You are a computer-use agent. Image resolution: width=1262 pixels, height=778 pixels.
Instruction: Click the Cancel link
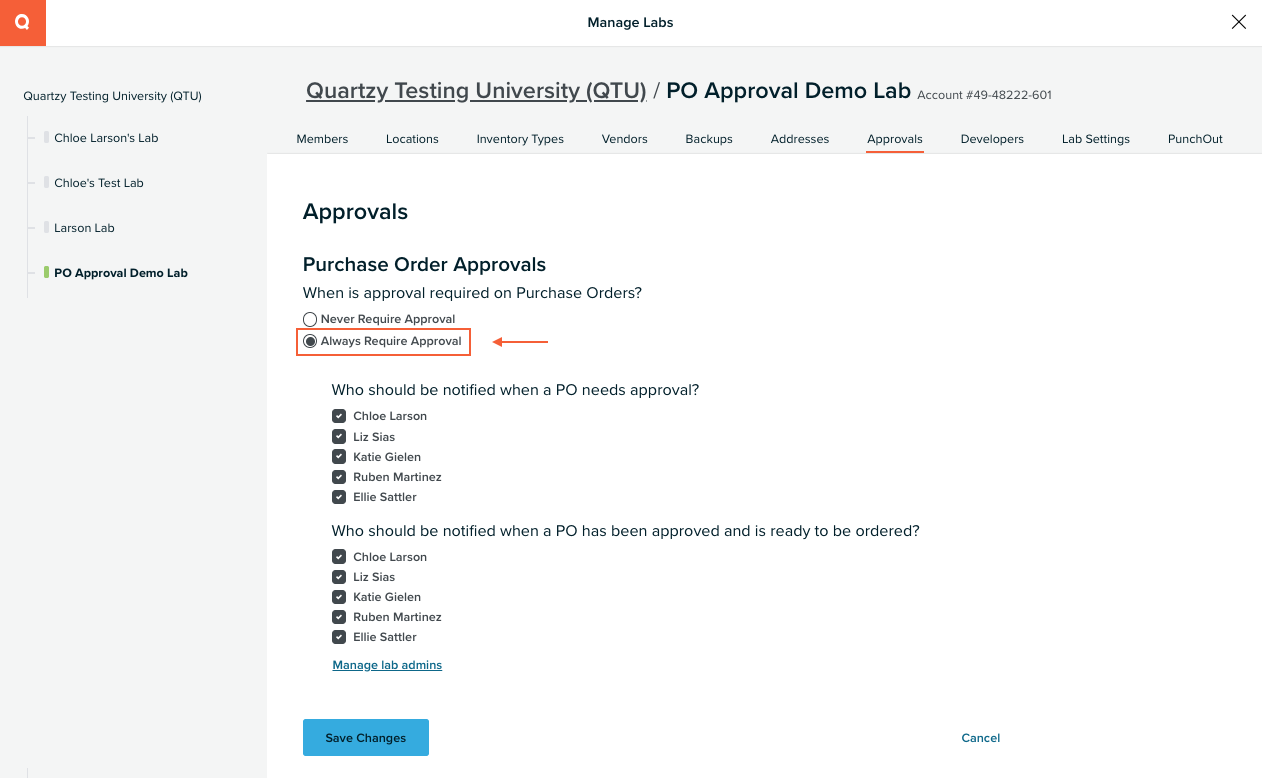click(x=981, y=738)
